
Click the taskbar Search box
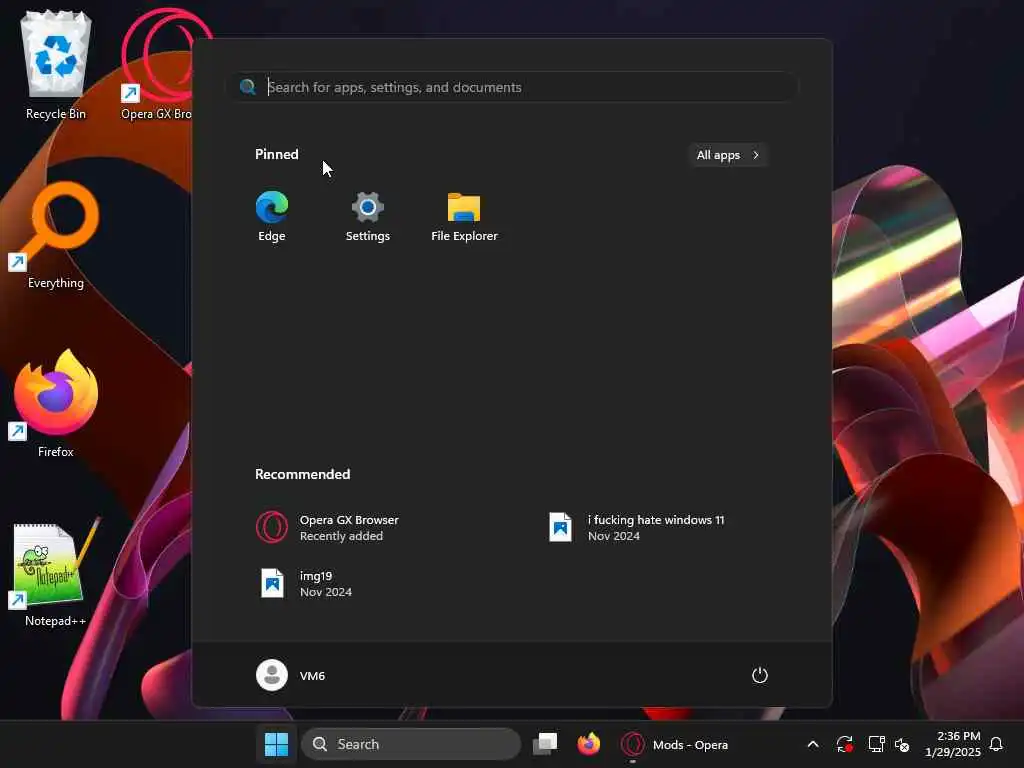(x=411, y=744)
